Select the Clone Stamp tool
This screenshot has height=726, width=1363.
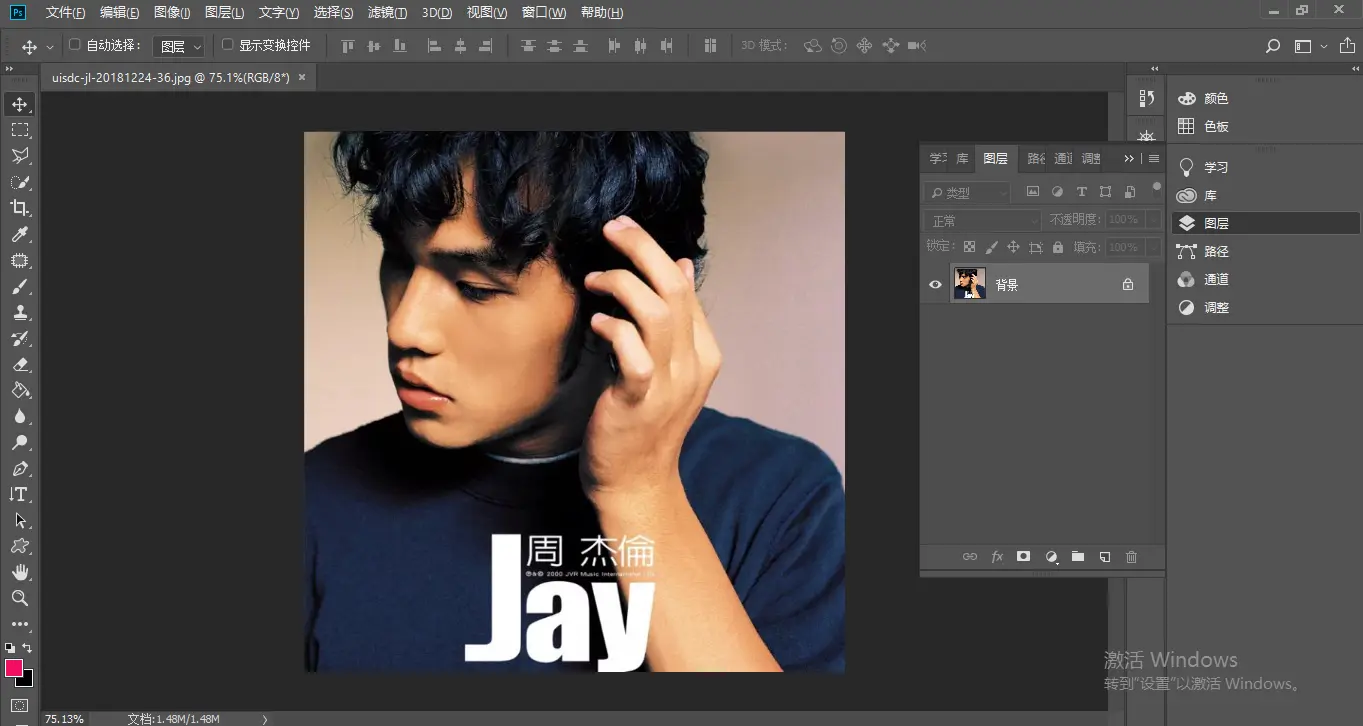click(x=20, y=312)
